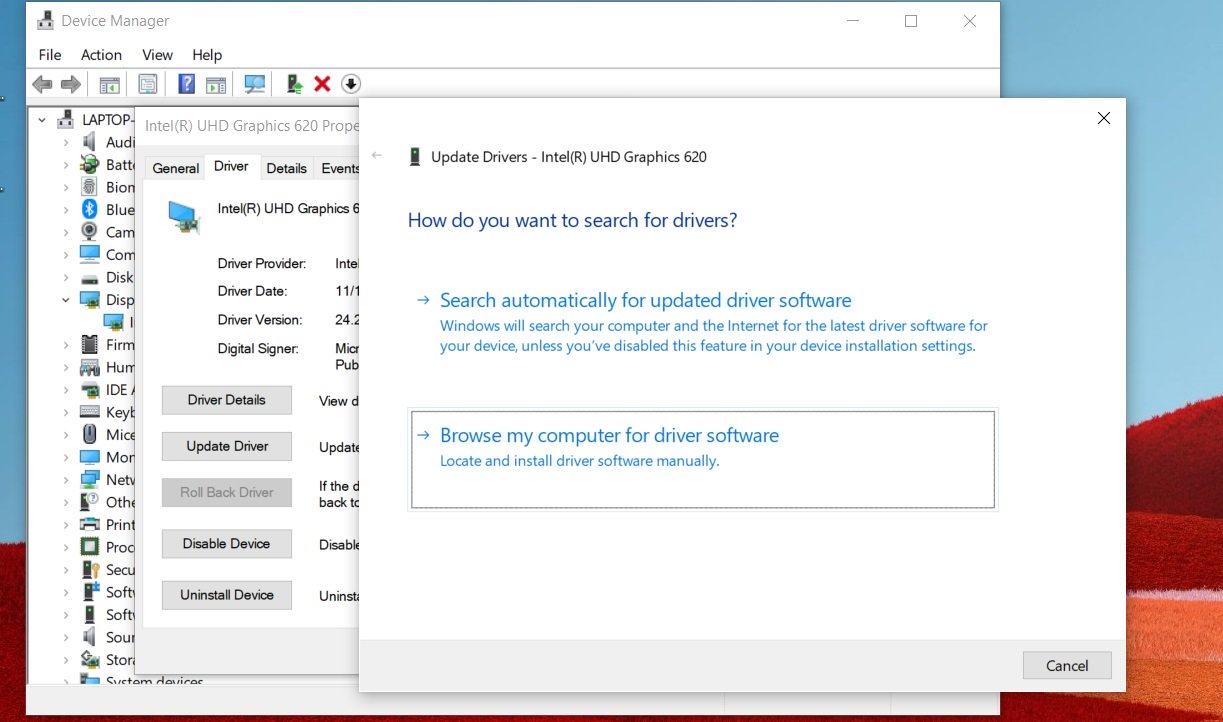Open Help using the blue question mark icon
This screenshot has width=1223, height=722.
[186, 84]
